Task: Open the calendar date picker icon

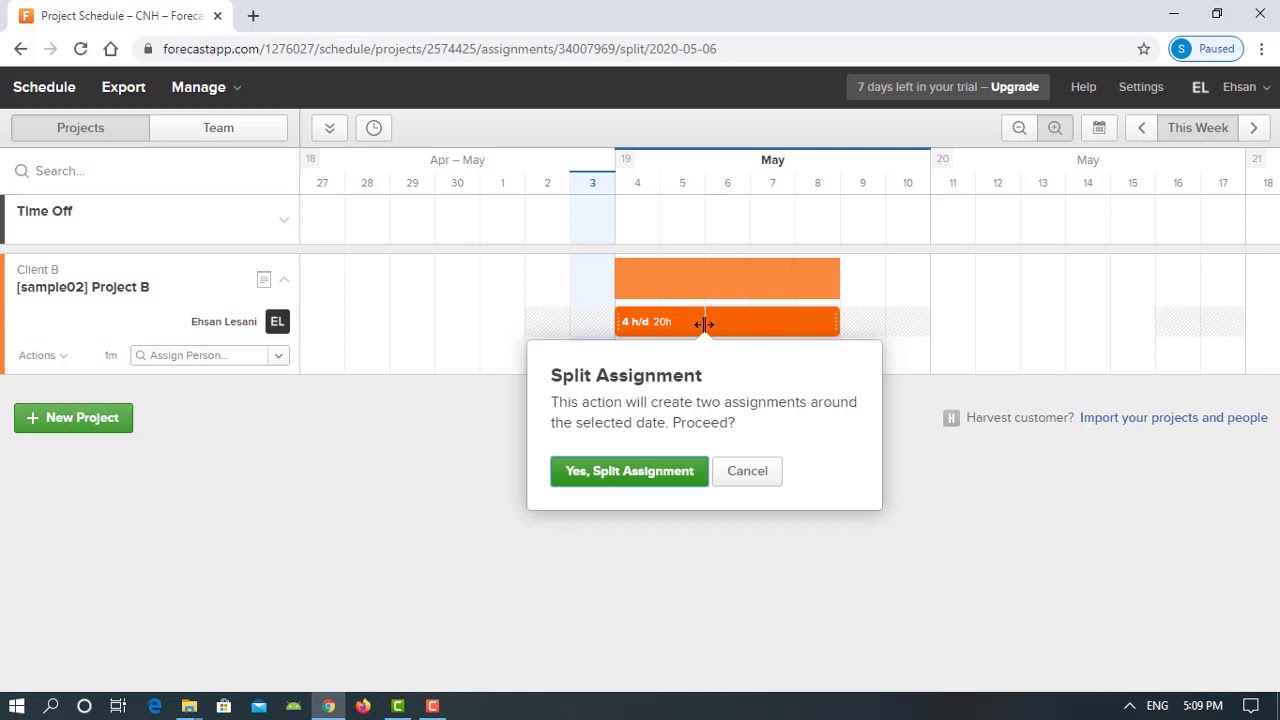Action: pyautogui.click(x=1099, y=128)
